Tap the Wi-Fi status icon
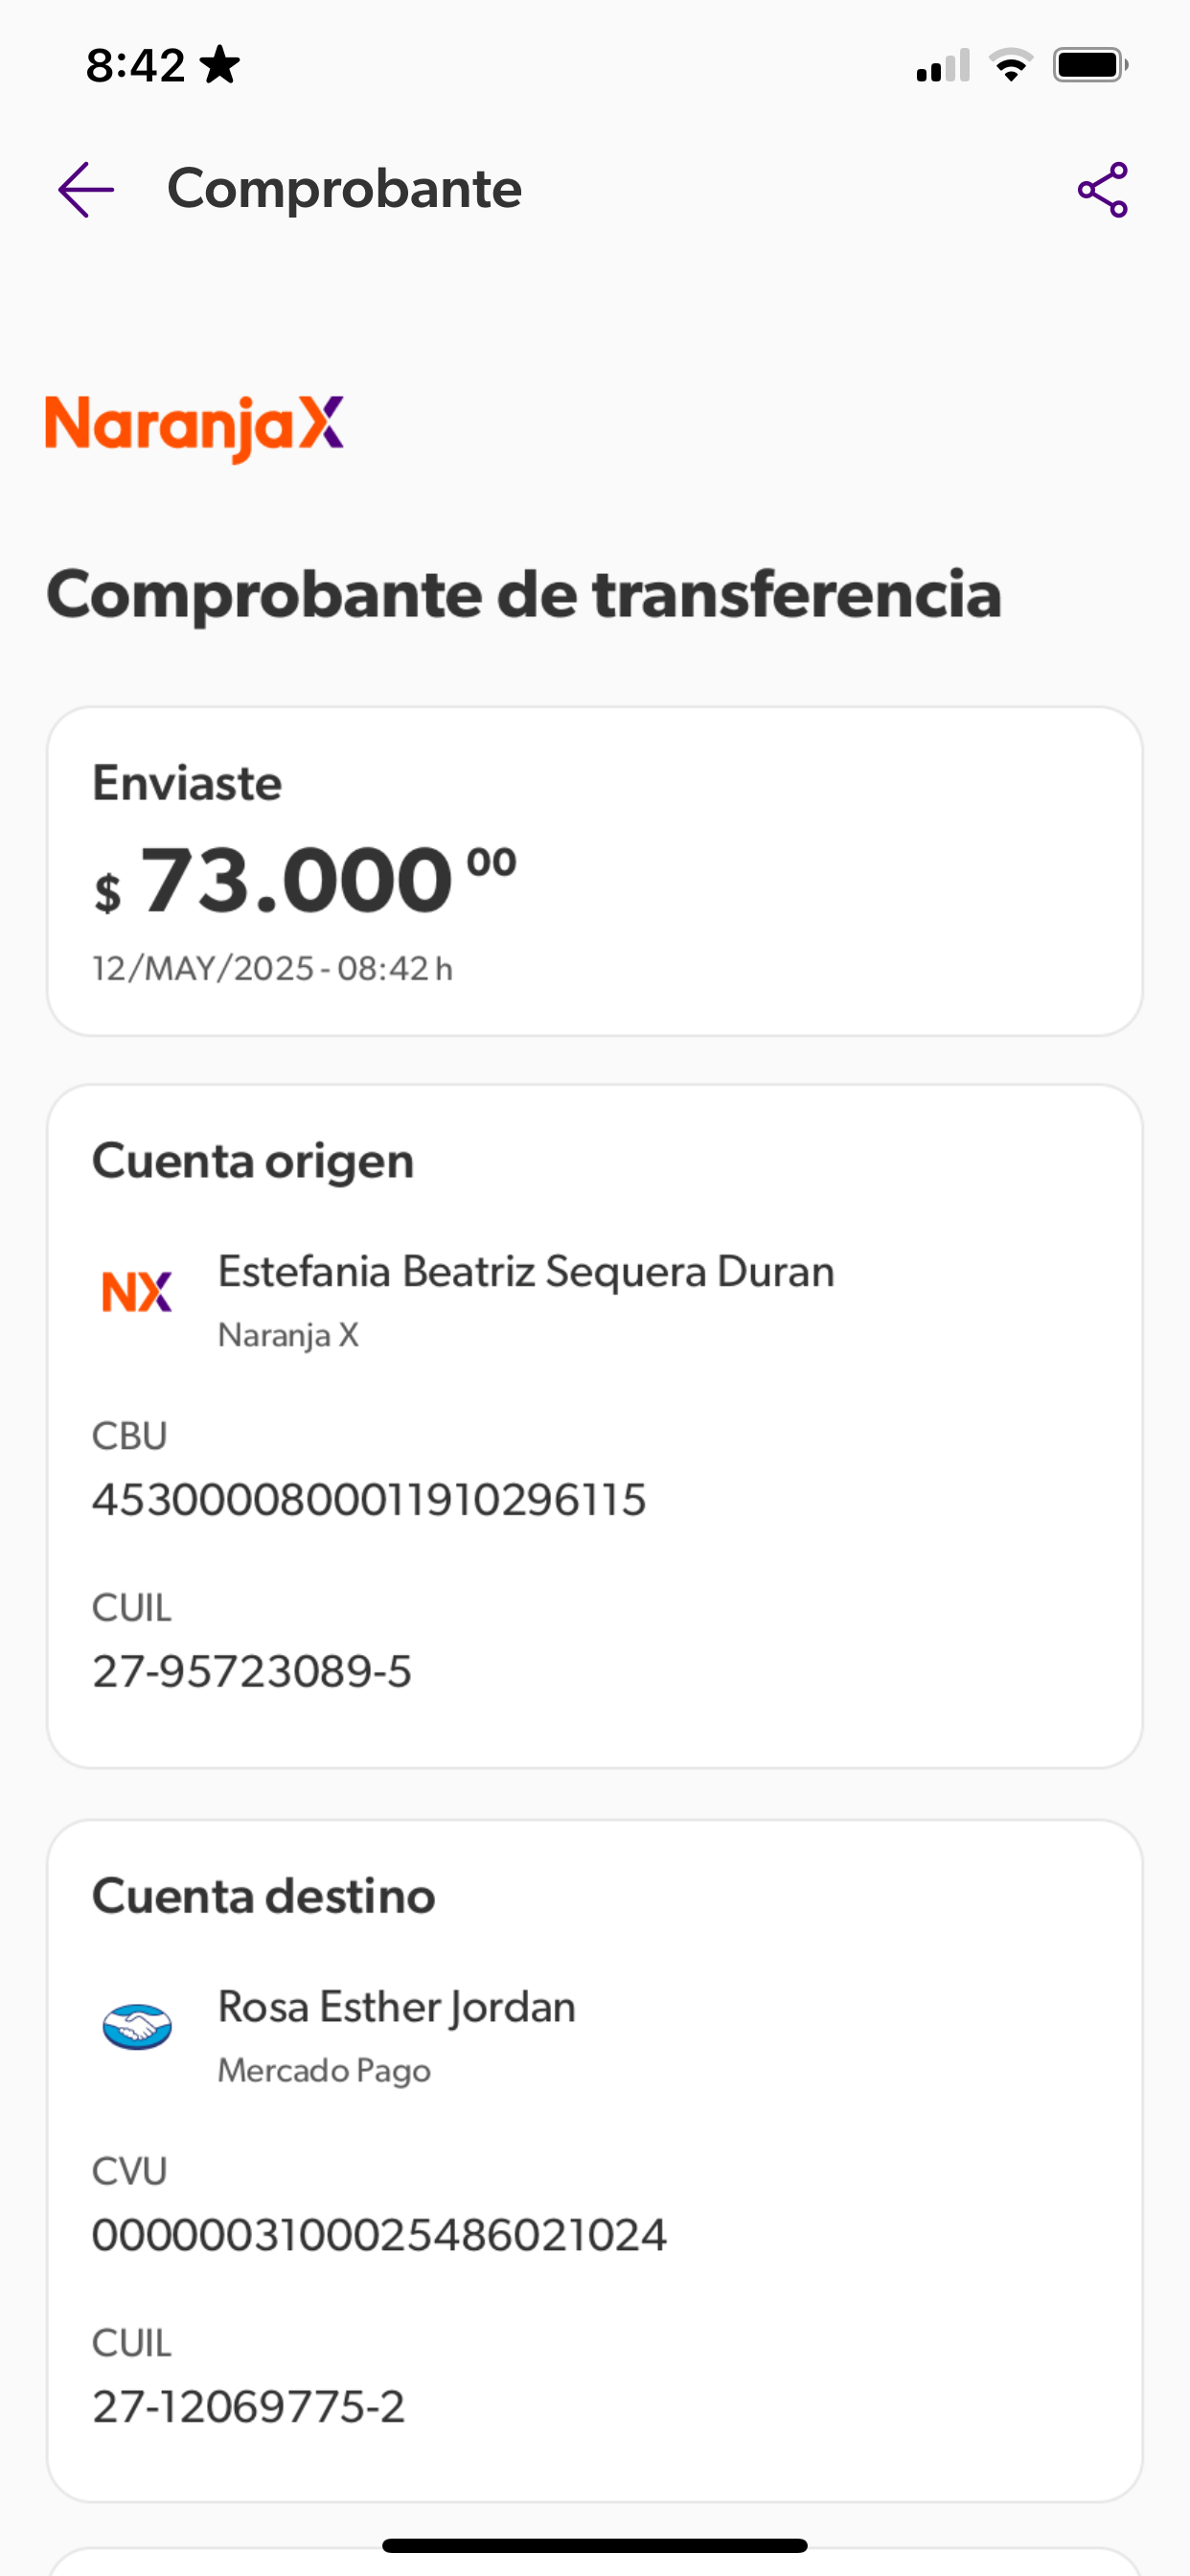Viewport: 1190px width, 2576px height. pos(1010,66)
